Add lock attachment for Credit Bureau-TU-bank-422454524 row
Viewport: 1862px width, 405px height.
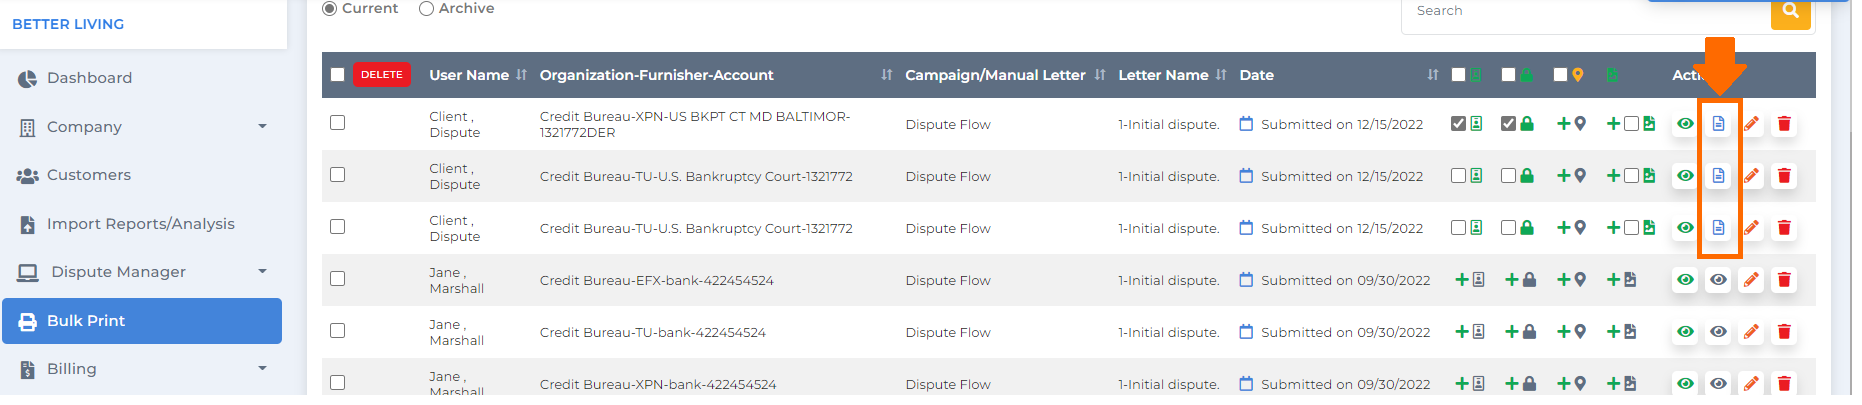point(1521,332)
